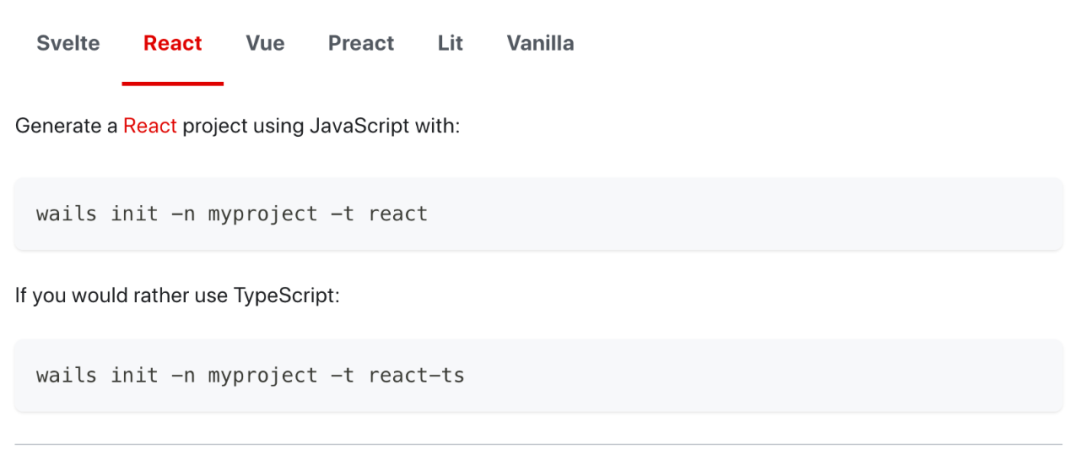Click the red underline beneath React tab
The height and width of the screenshot is (466, 1080).
[x=173, y=84]
